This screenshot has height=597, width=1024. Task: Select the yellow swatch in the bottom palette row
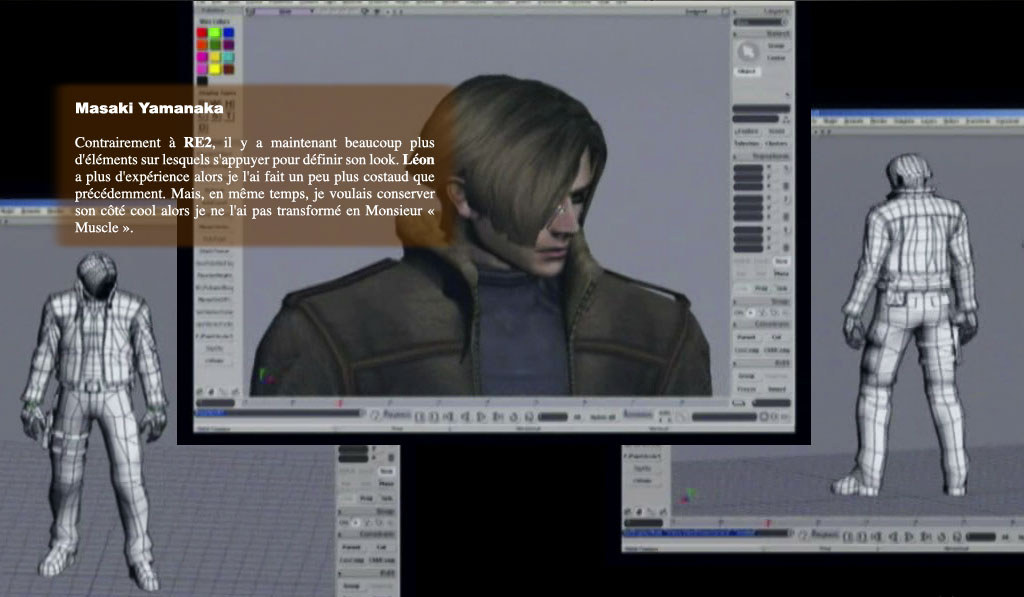[x=215, y=69]
